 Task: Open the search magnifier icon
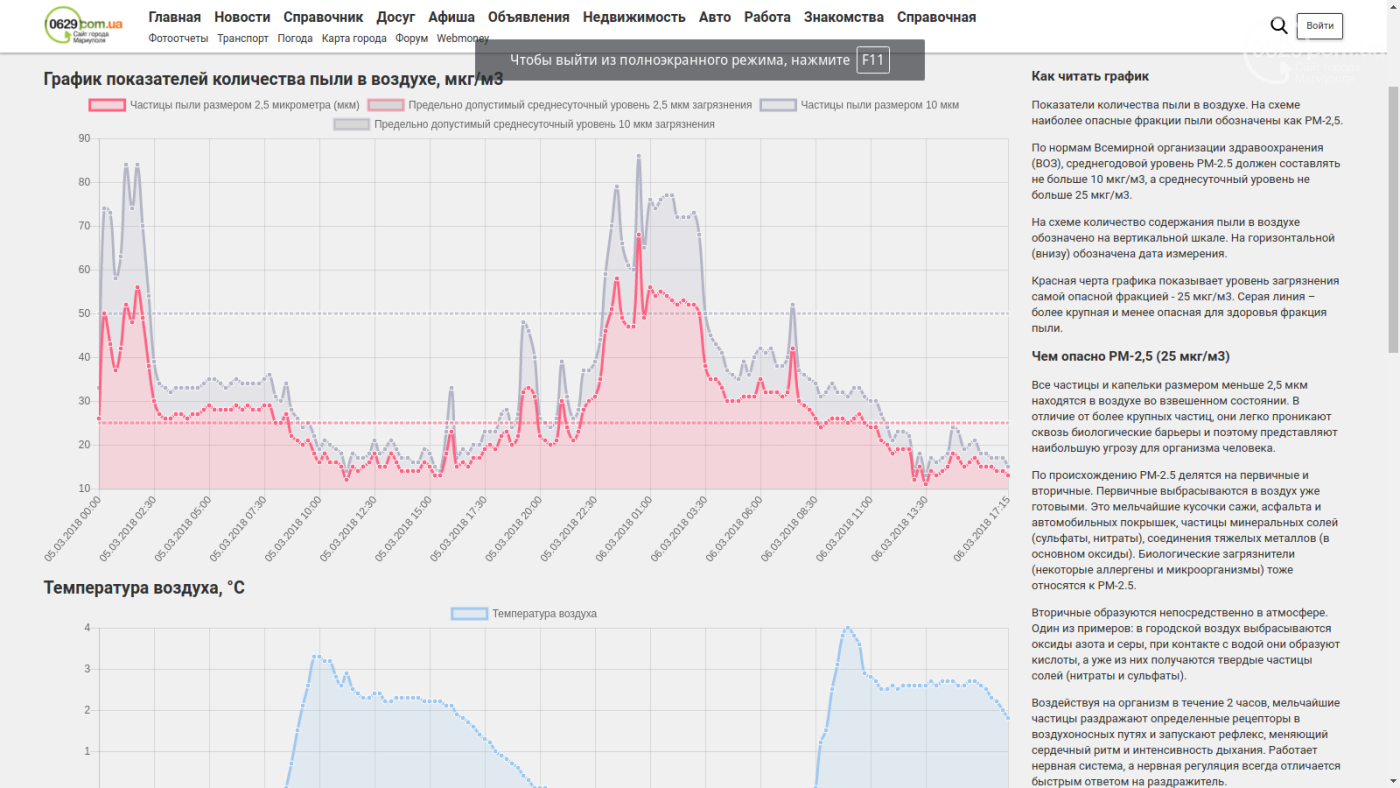(x=1278, y=26)
